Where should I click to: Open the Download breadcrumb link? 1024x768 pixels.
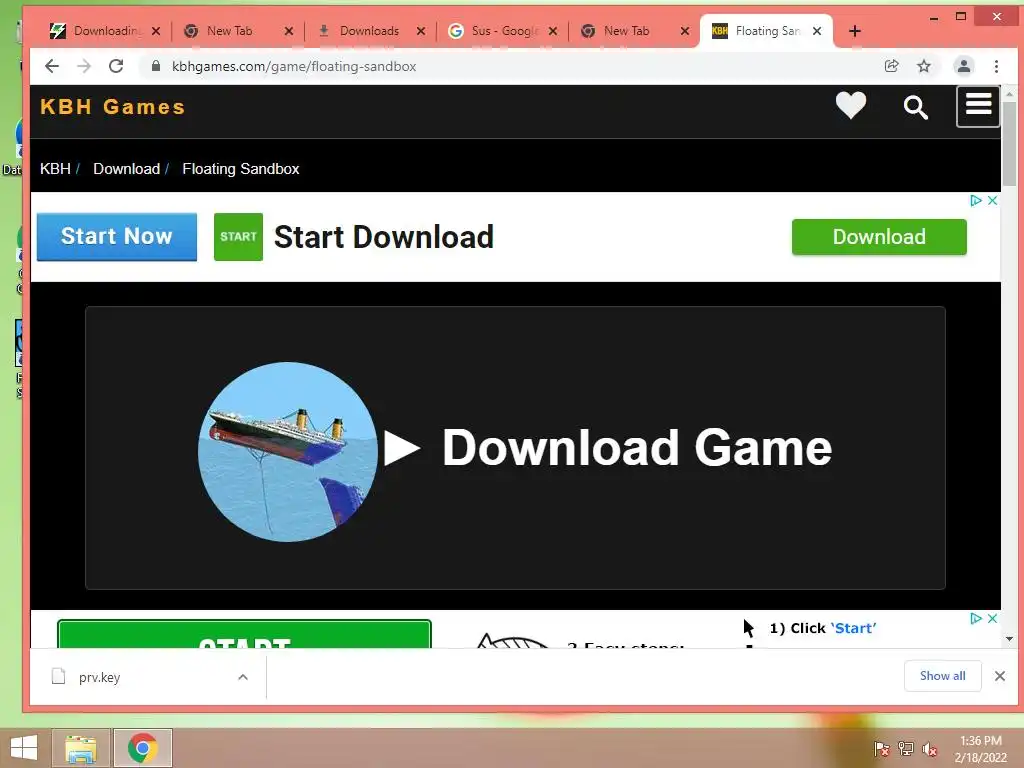127,168
